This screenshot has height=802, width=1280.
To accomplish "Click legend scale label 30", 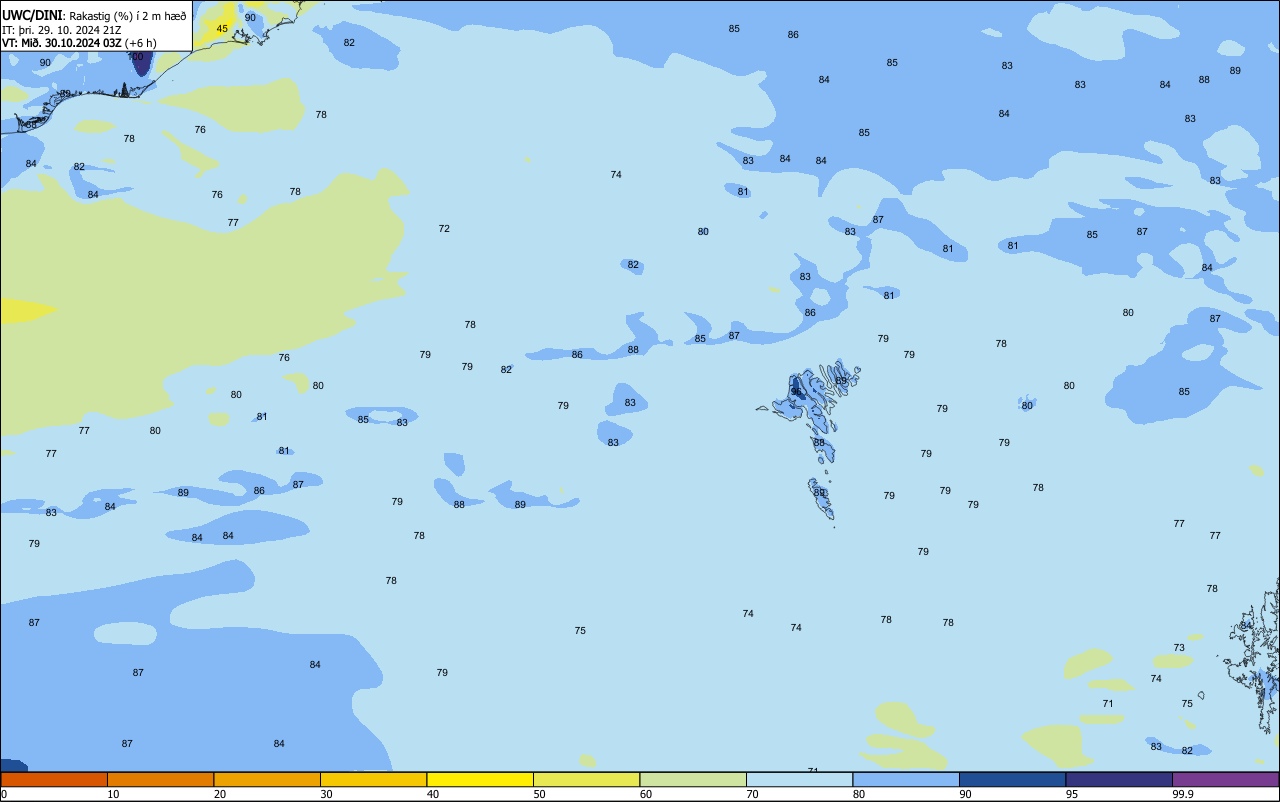I will [326, 794].
